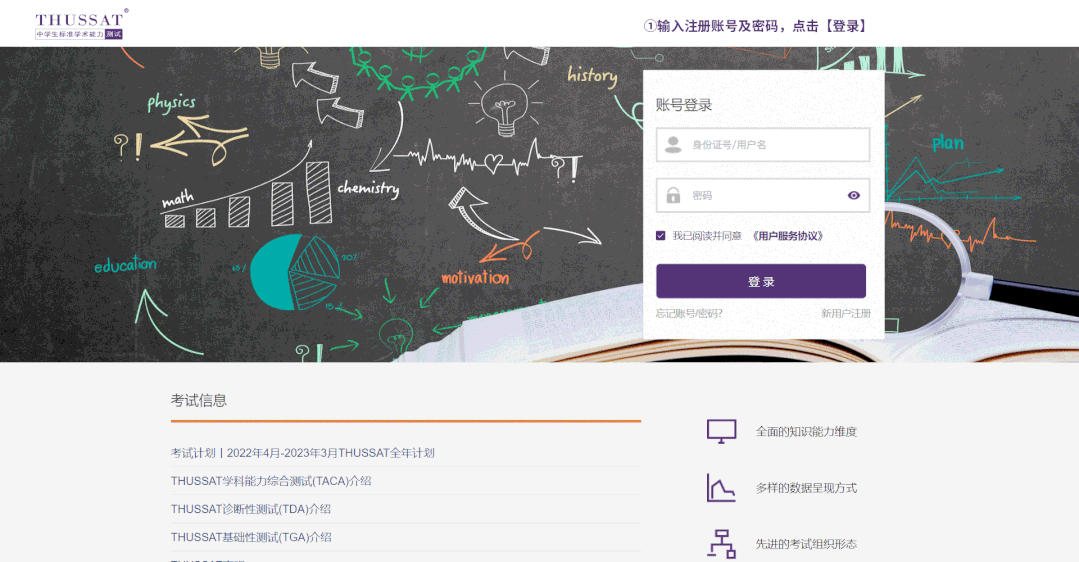The image size is (1079, 562).
Task: Click the hierarchy icon beside 先进的考试组织形态
Action: click(x=721, y=544)
